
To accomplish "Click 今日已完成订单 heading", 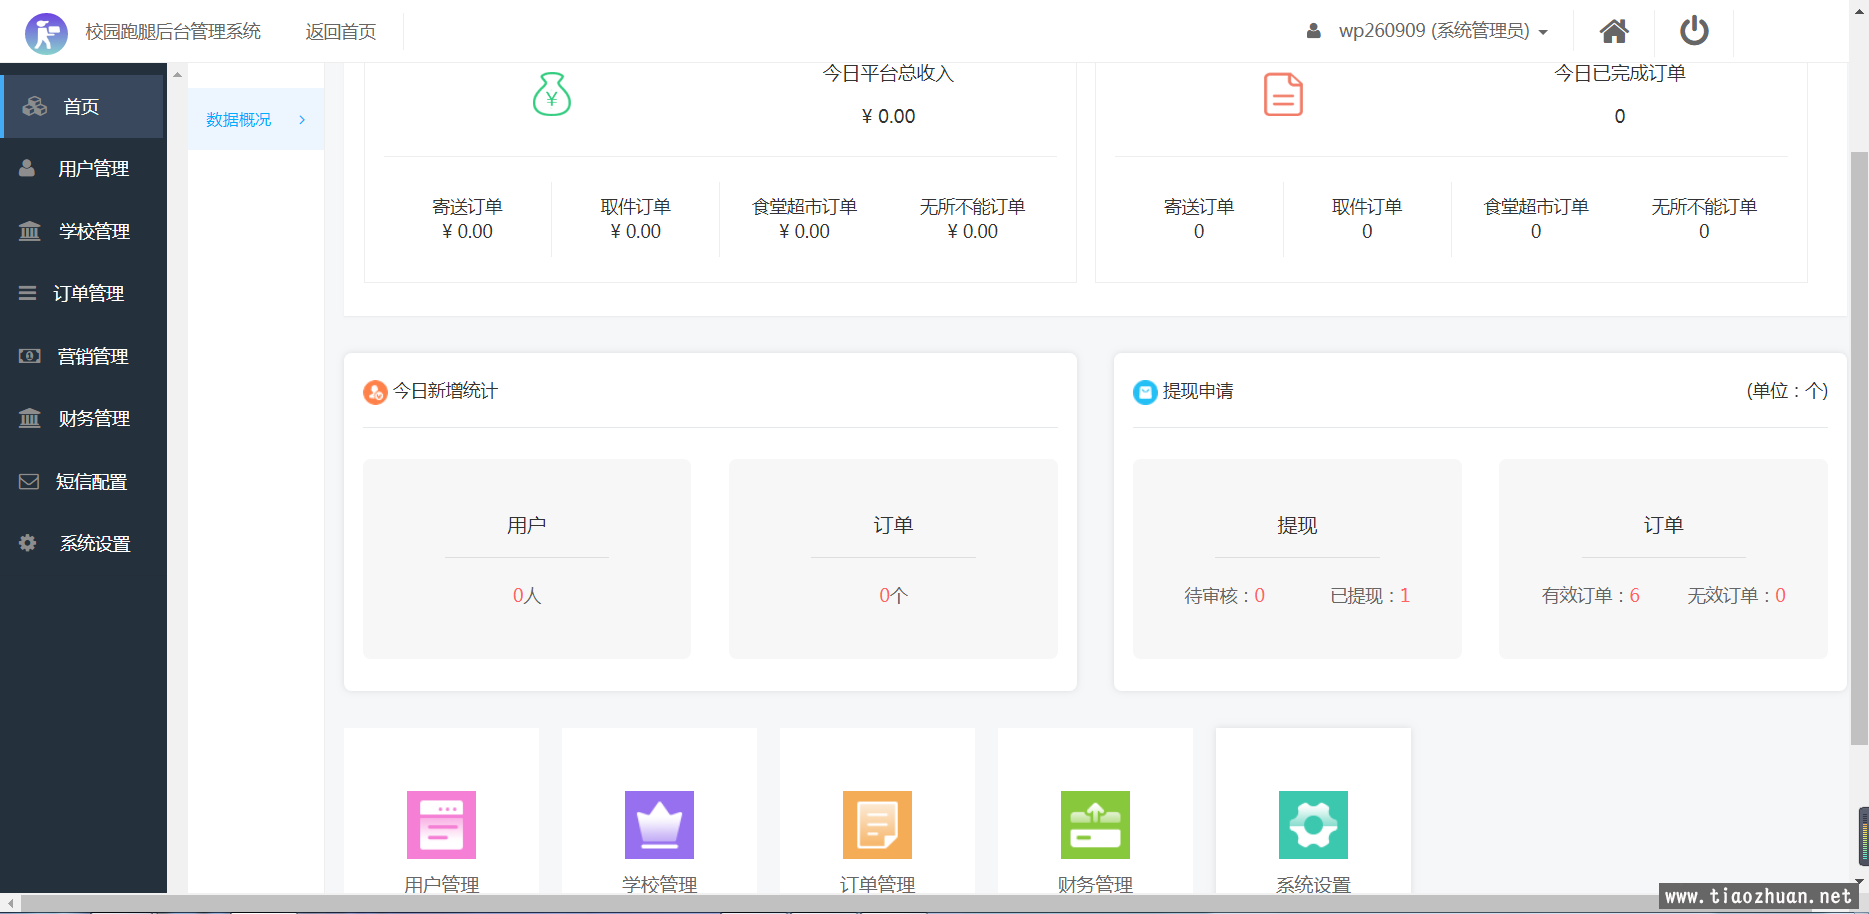I will 1620,73.
